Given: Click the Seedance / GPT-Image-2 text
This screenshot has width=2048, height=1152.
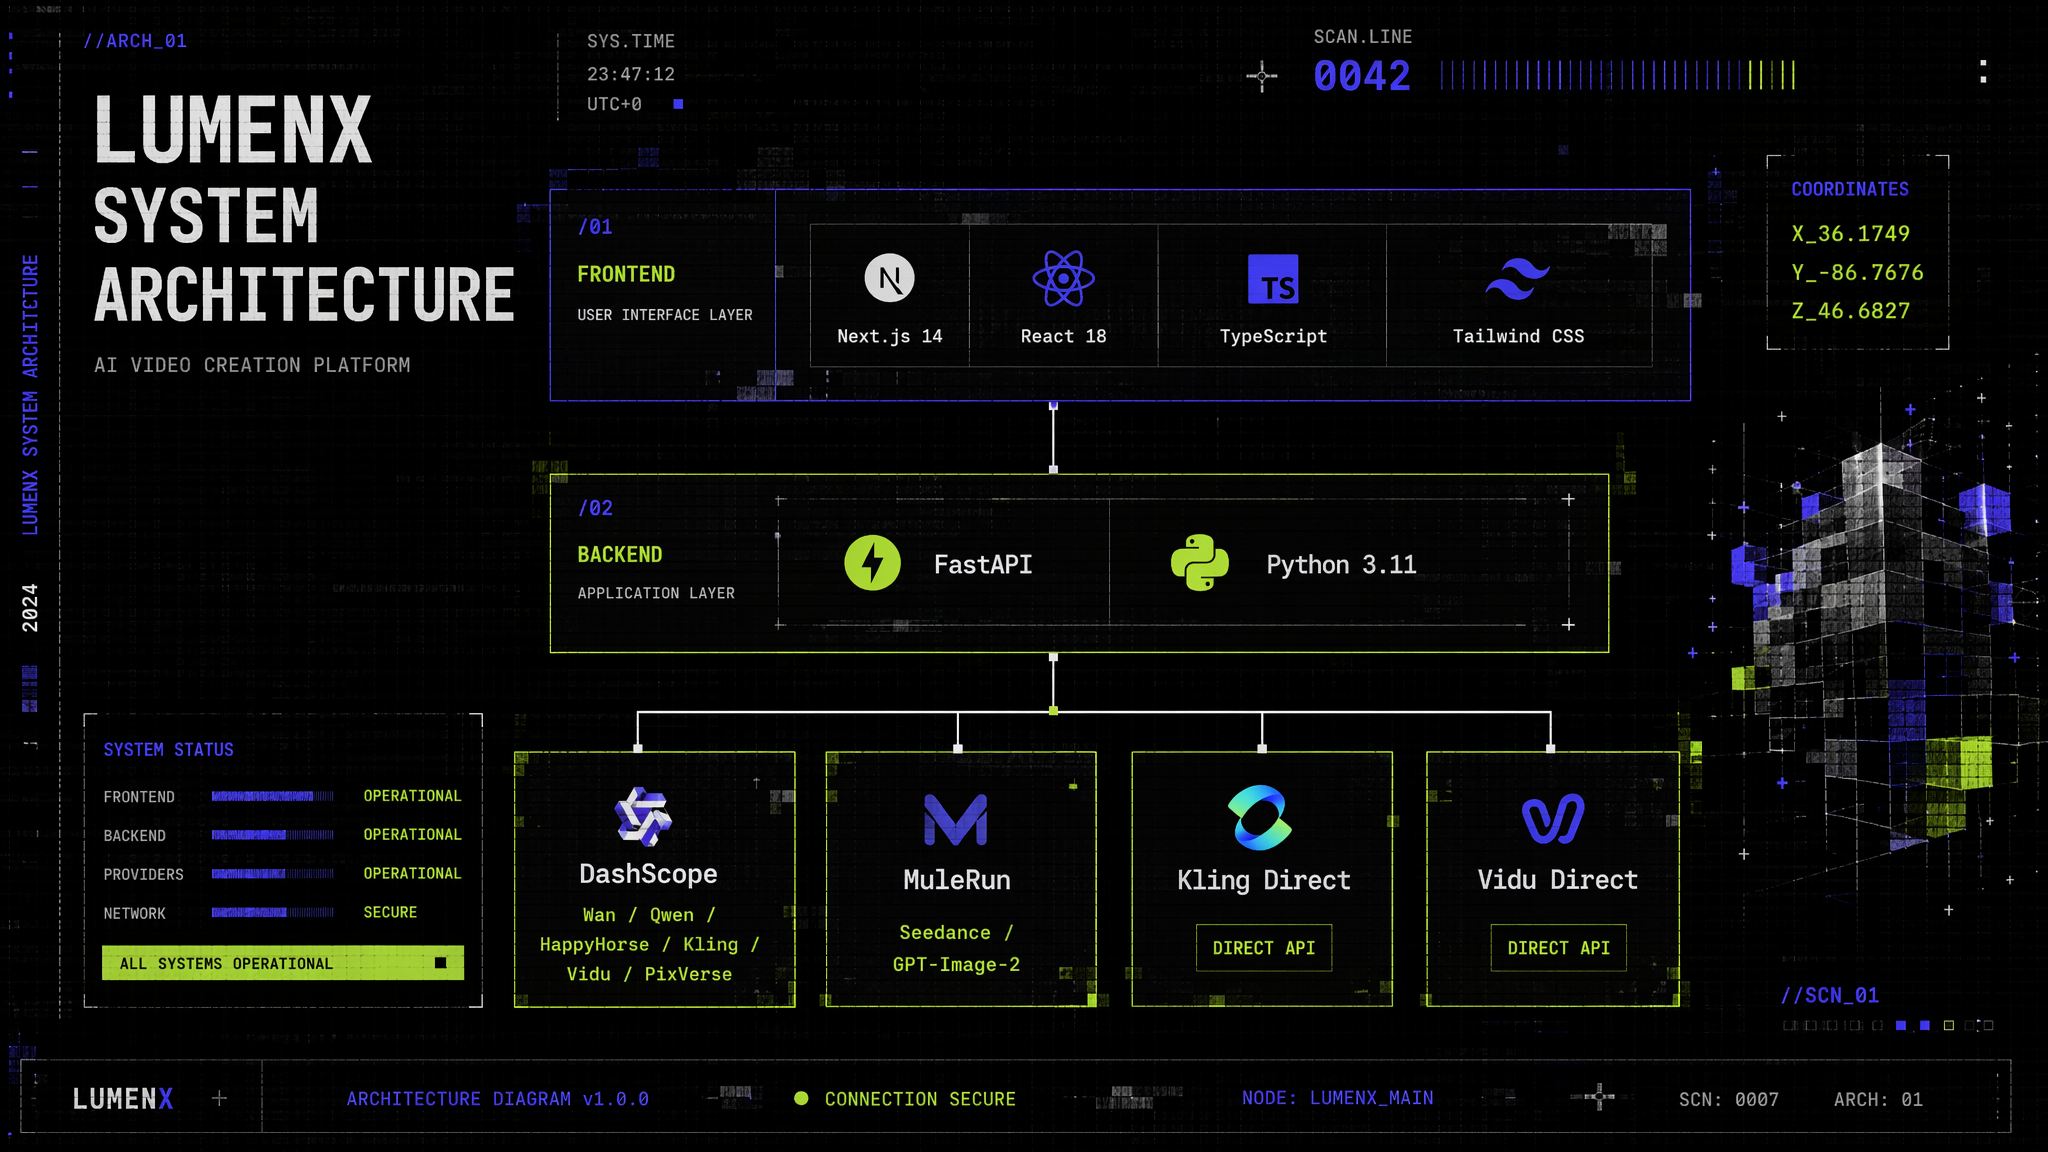Looking at the screenshot, I should click(956, 948).
